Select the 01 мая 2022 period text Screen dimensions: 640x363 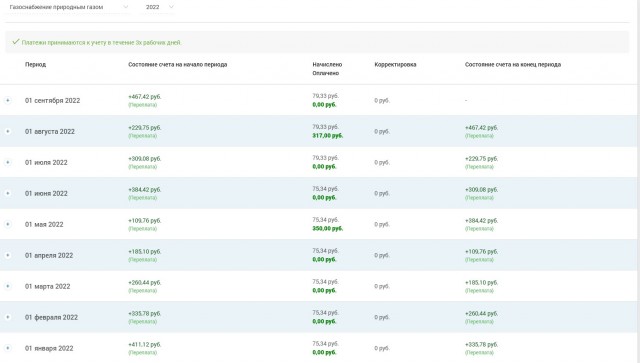(44, 224)
